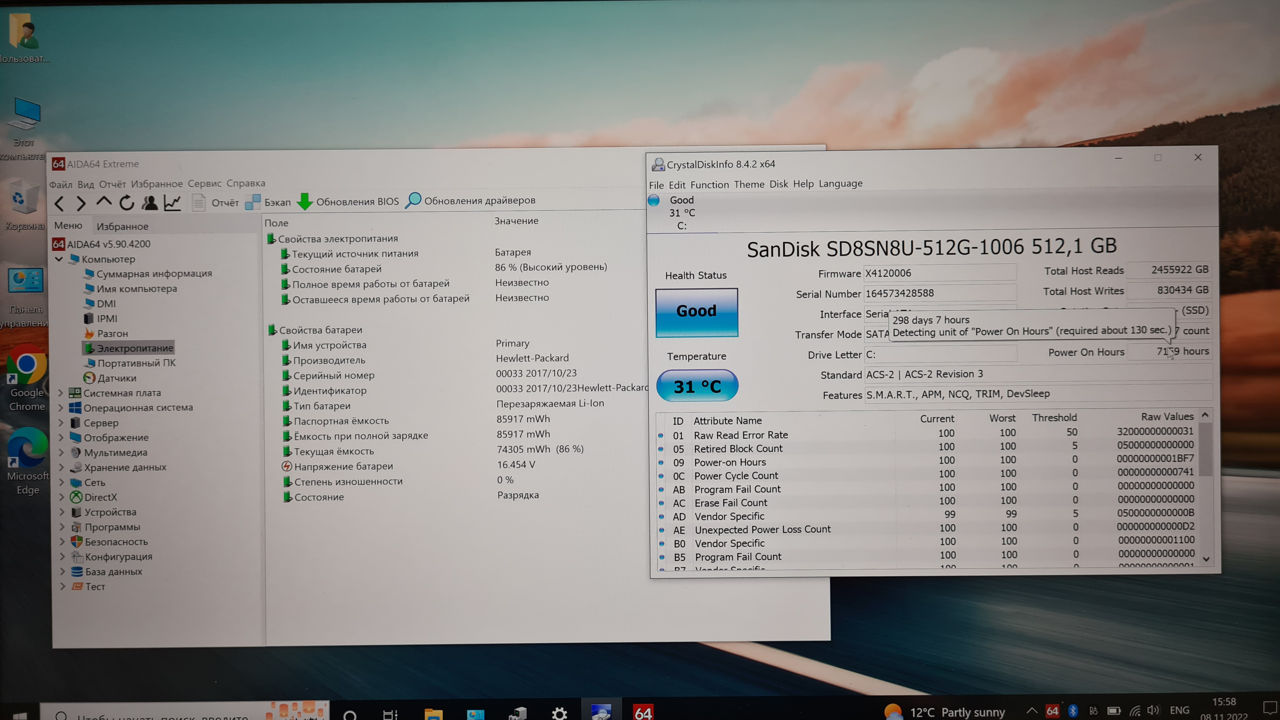1280x720 pixels.
Task: Open the Вид menu in AIDA64
Action: (x=86, y=184)
